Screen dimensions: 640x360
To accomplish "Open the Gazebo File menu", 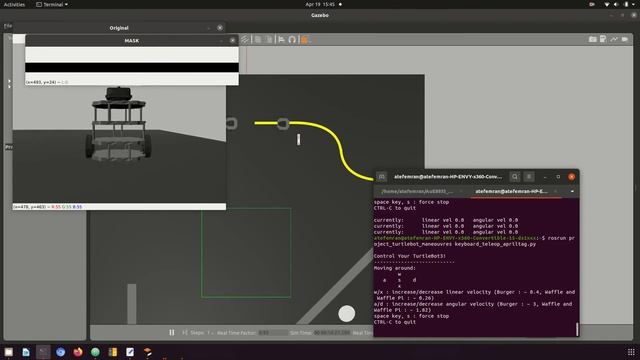I will [8, 26].
